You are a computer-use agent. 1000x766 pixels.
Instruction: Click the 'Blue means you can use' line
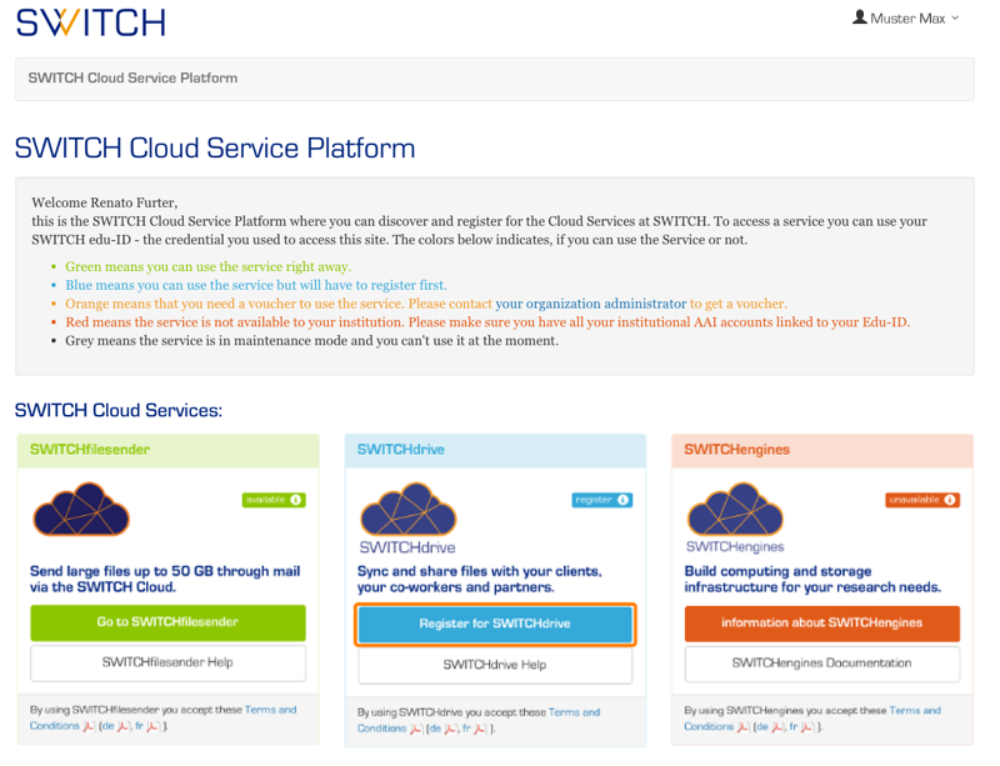(256, 285)
